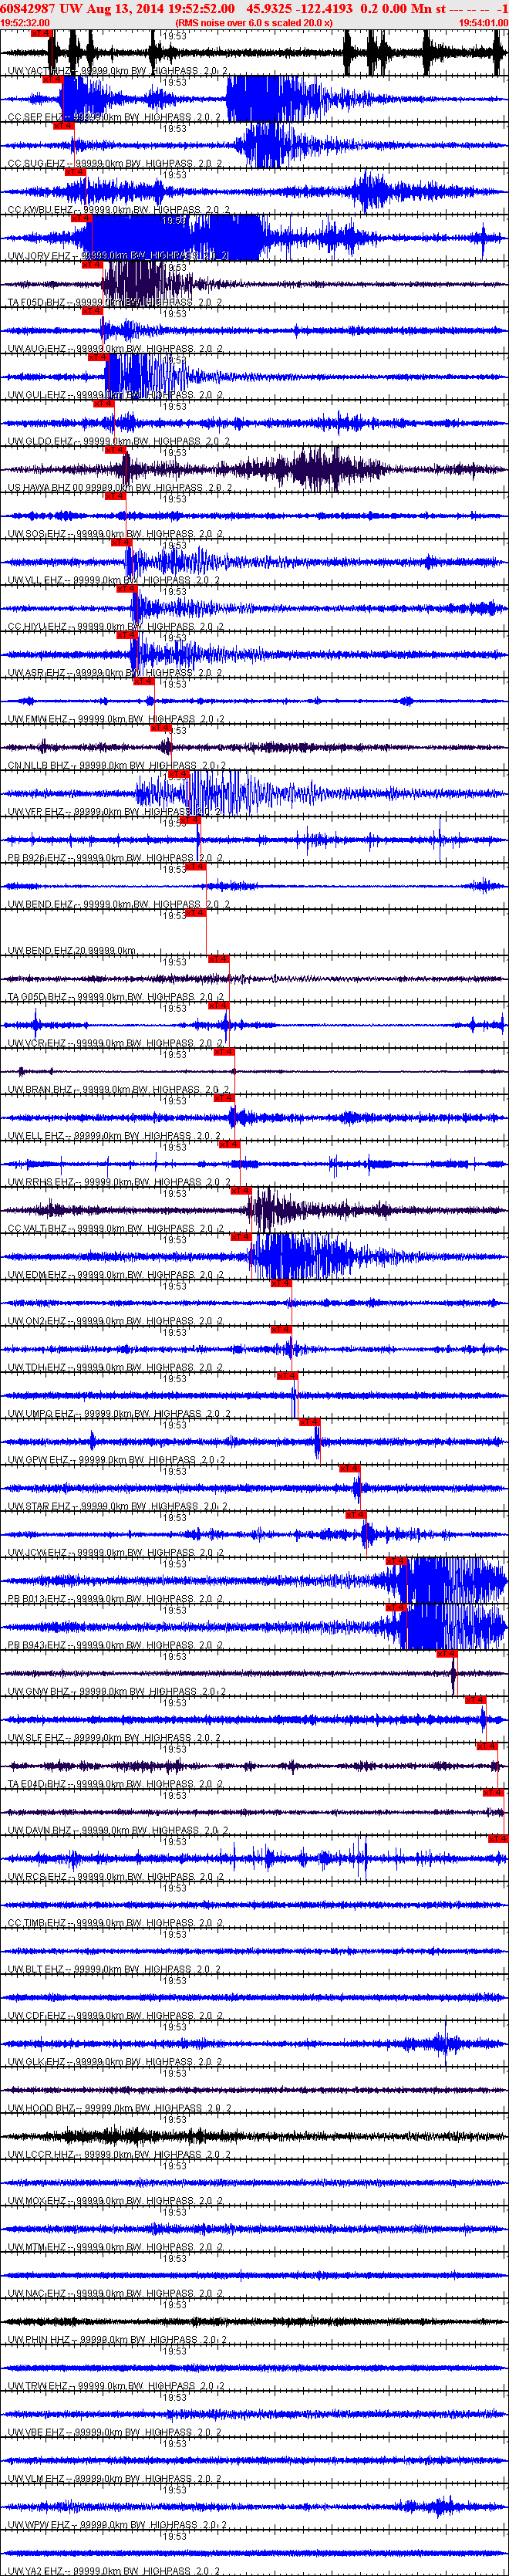
Task: Select the UW.VBE EHZ station label
Action: pyautogui.click(x=115, y=2432)
